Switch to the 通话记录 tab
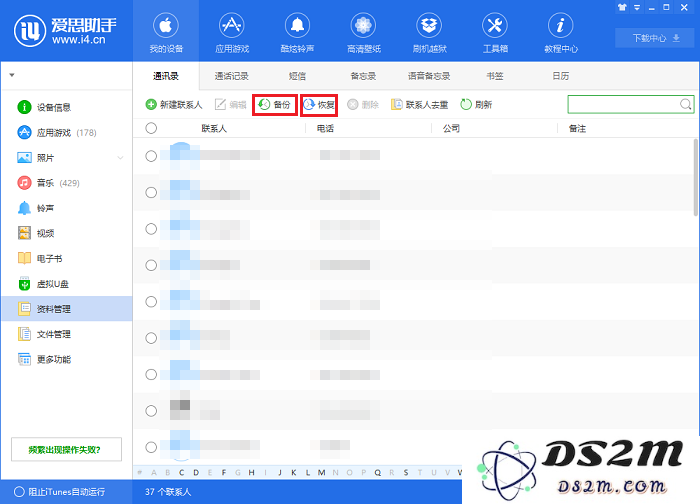Viewport: 700px width, 504px height. pyautogui.click(x=231, y=76)
